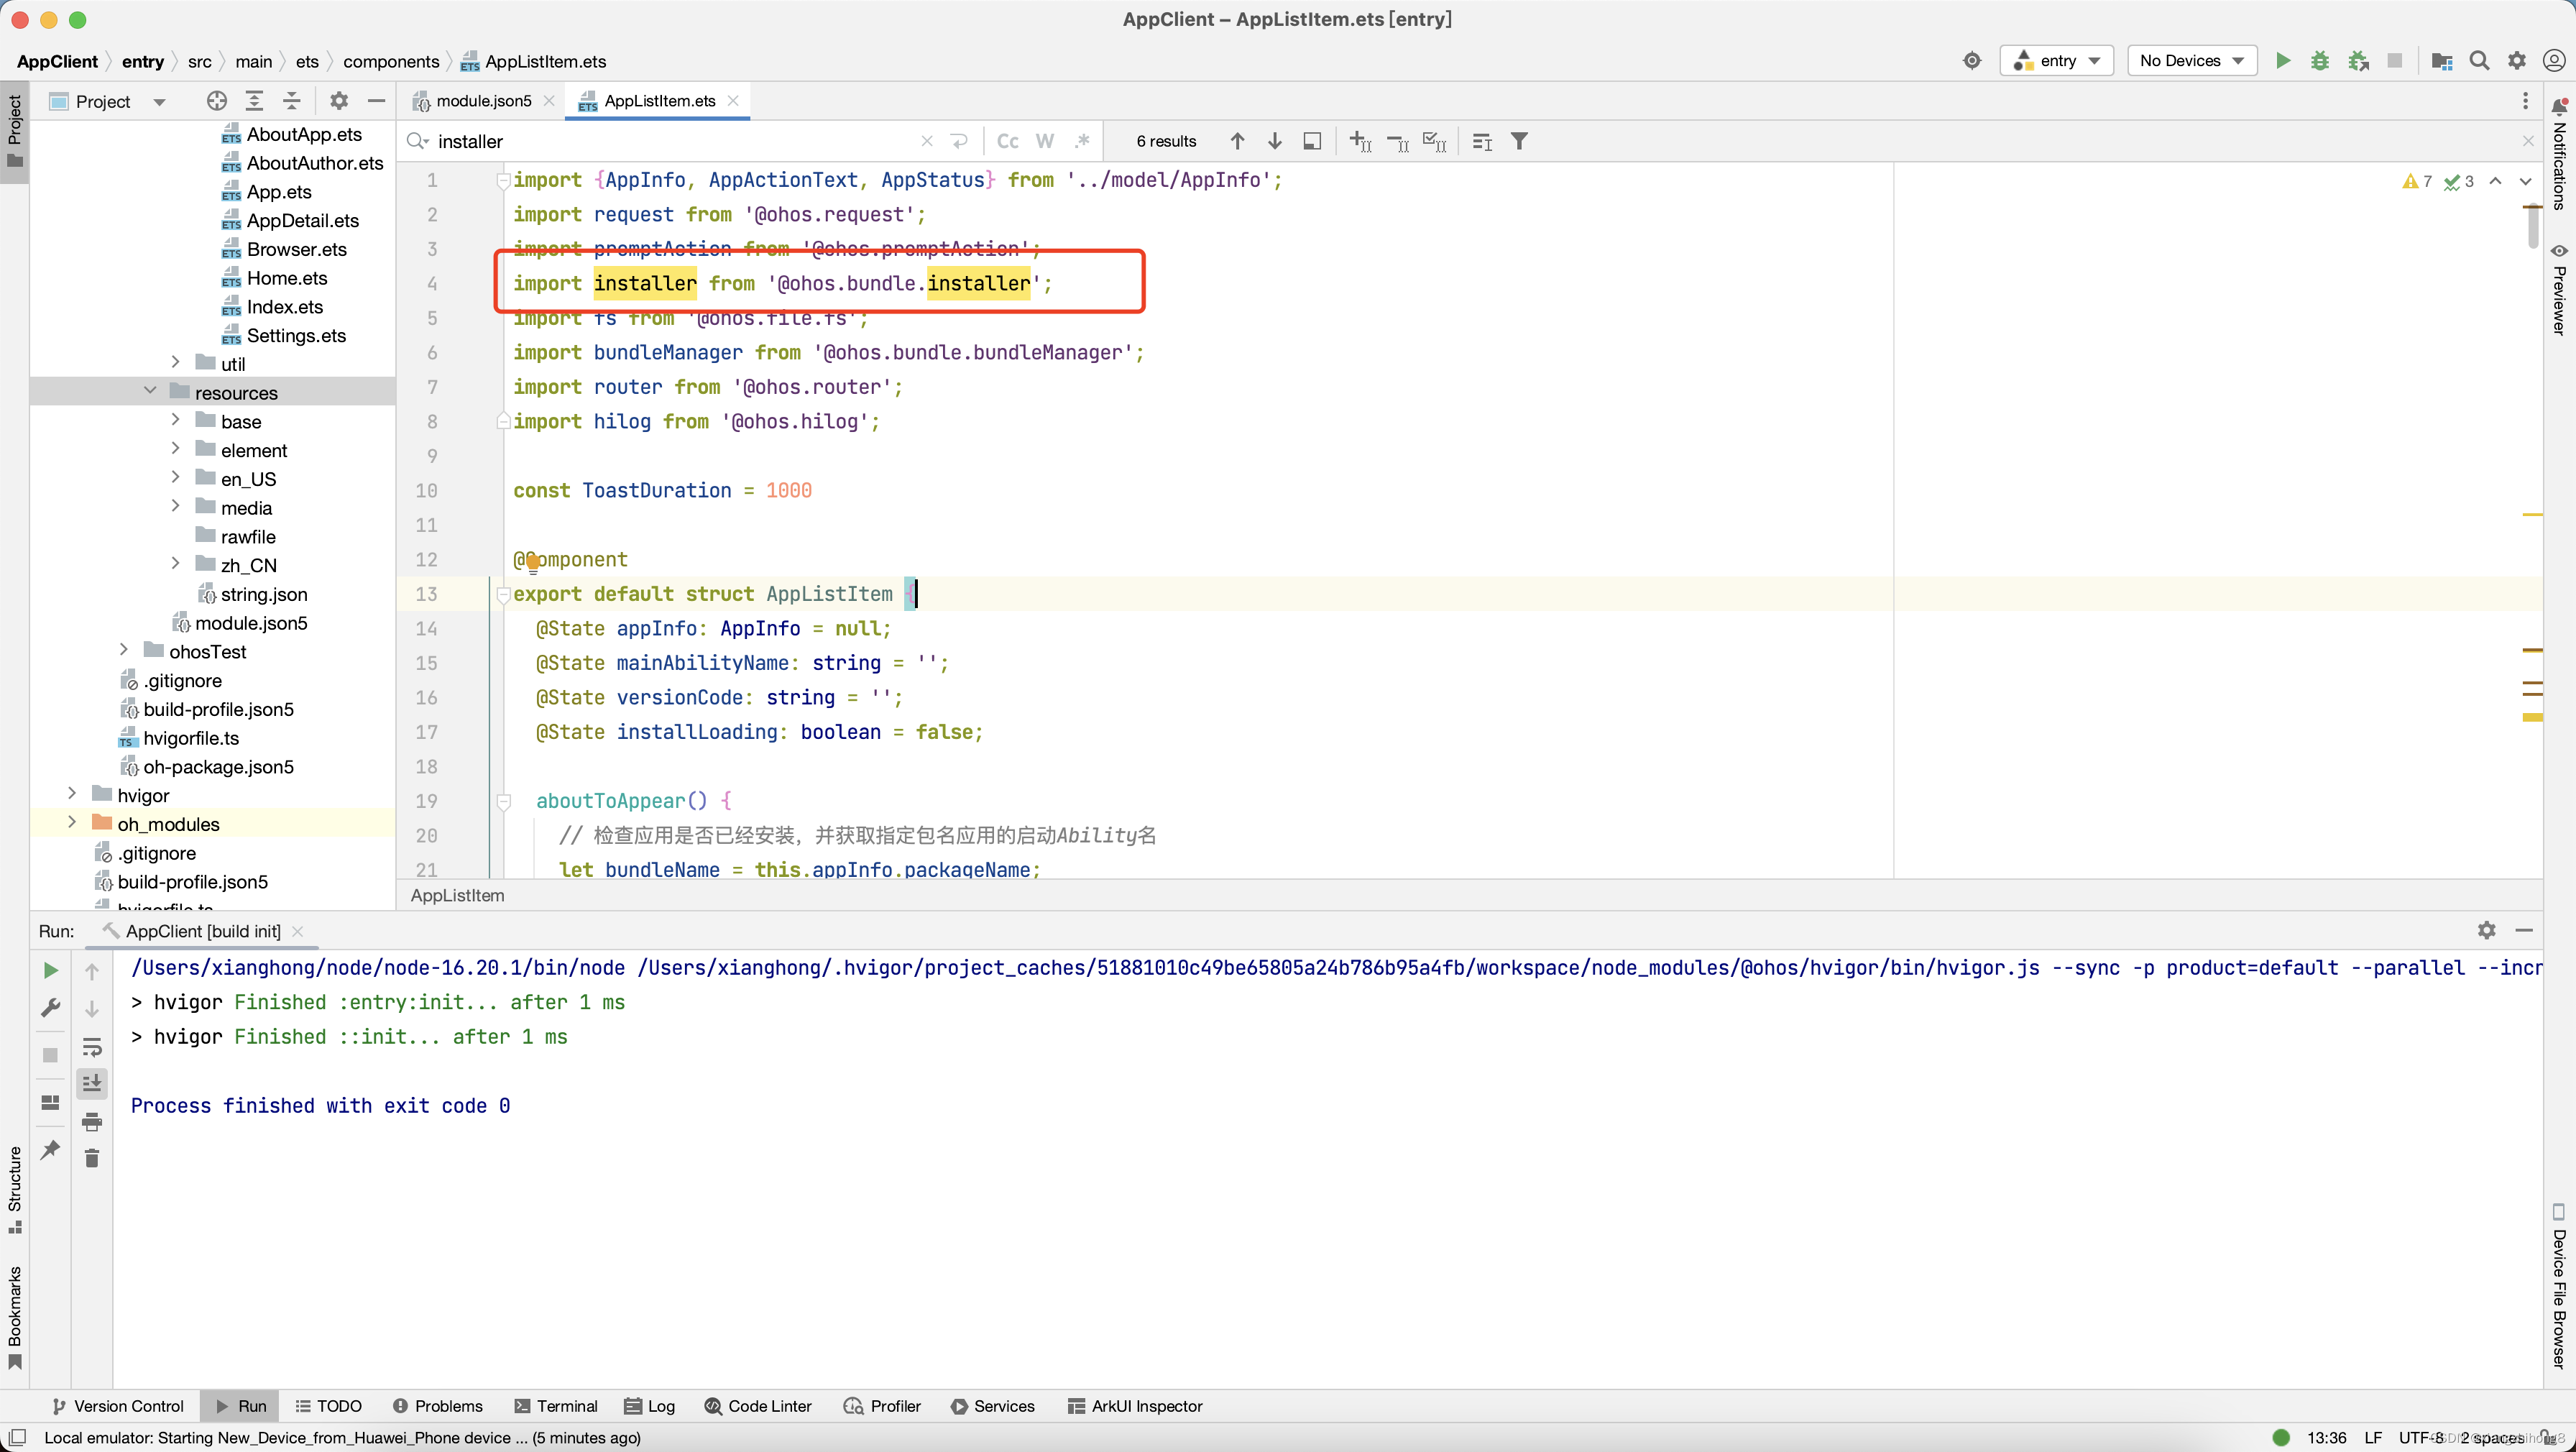Toggle whole Words (W) search option
This screenshot has width=2576, height=1452.
coord(1045,141)
